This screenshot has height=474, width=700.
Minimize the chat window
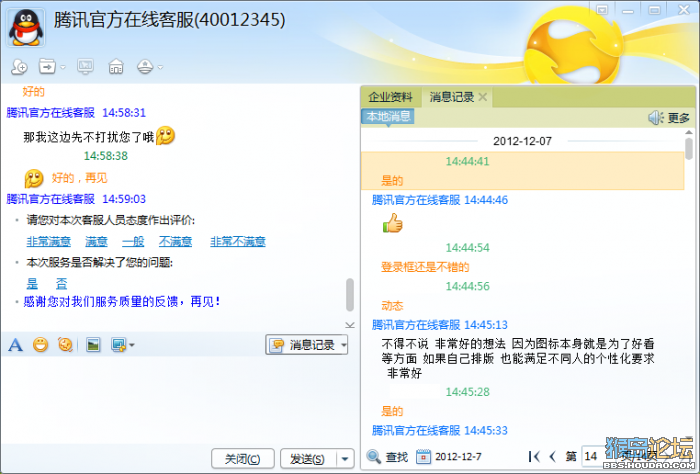point(628,10)
